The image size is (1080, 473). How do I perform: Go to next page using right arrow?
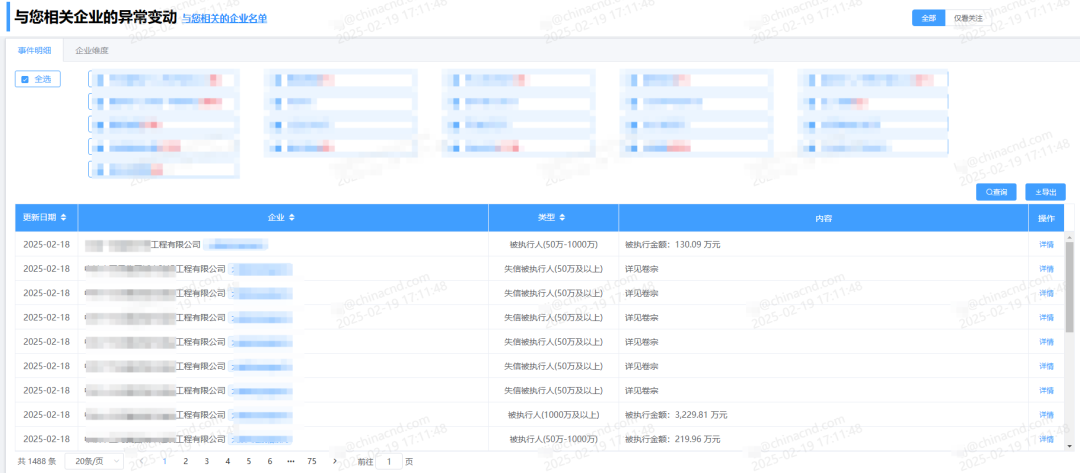click(340, 461)
